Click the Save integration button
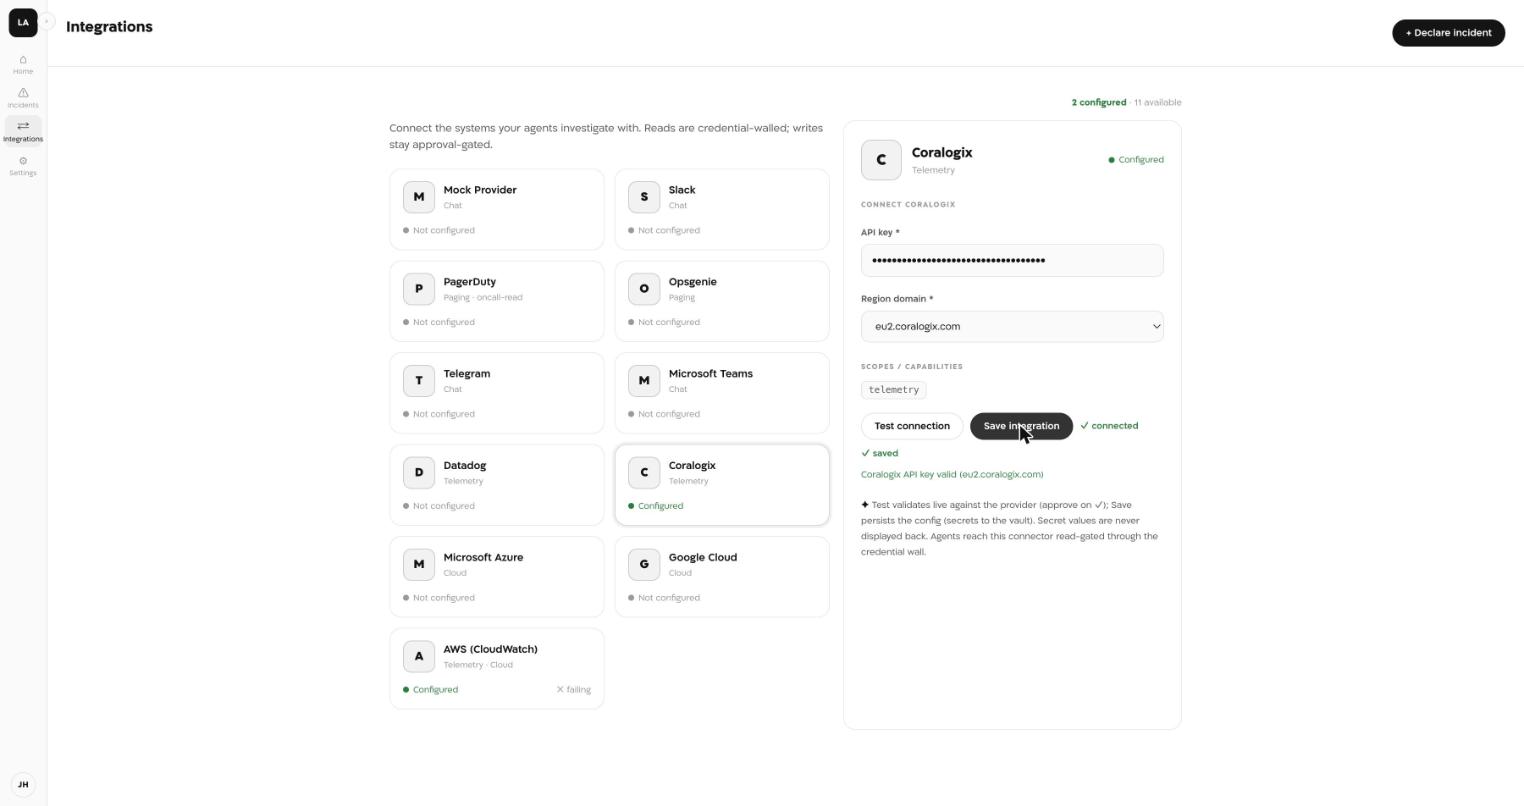Image resolution: width=1524 pixels, height=806 pixels. point(1021,426)
